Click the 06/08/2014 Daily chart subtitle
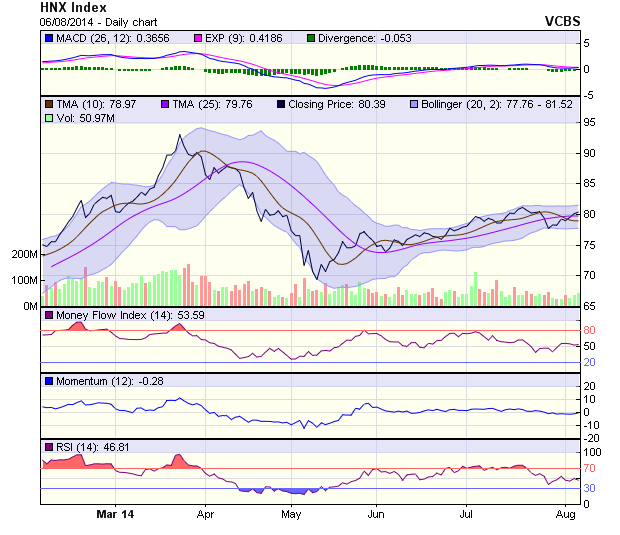The image size is (620, 535). click(100, 21)
